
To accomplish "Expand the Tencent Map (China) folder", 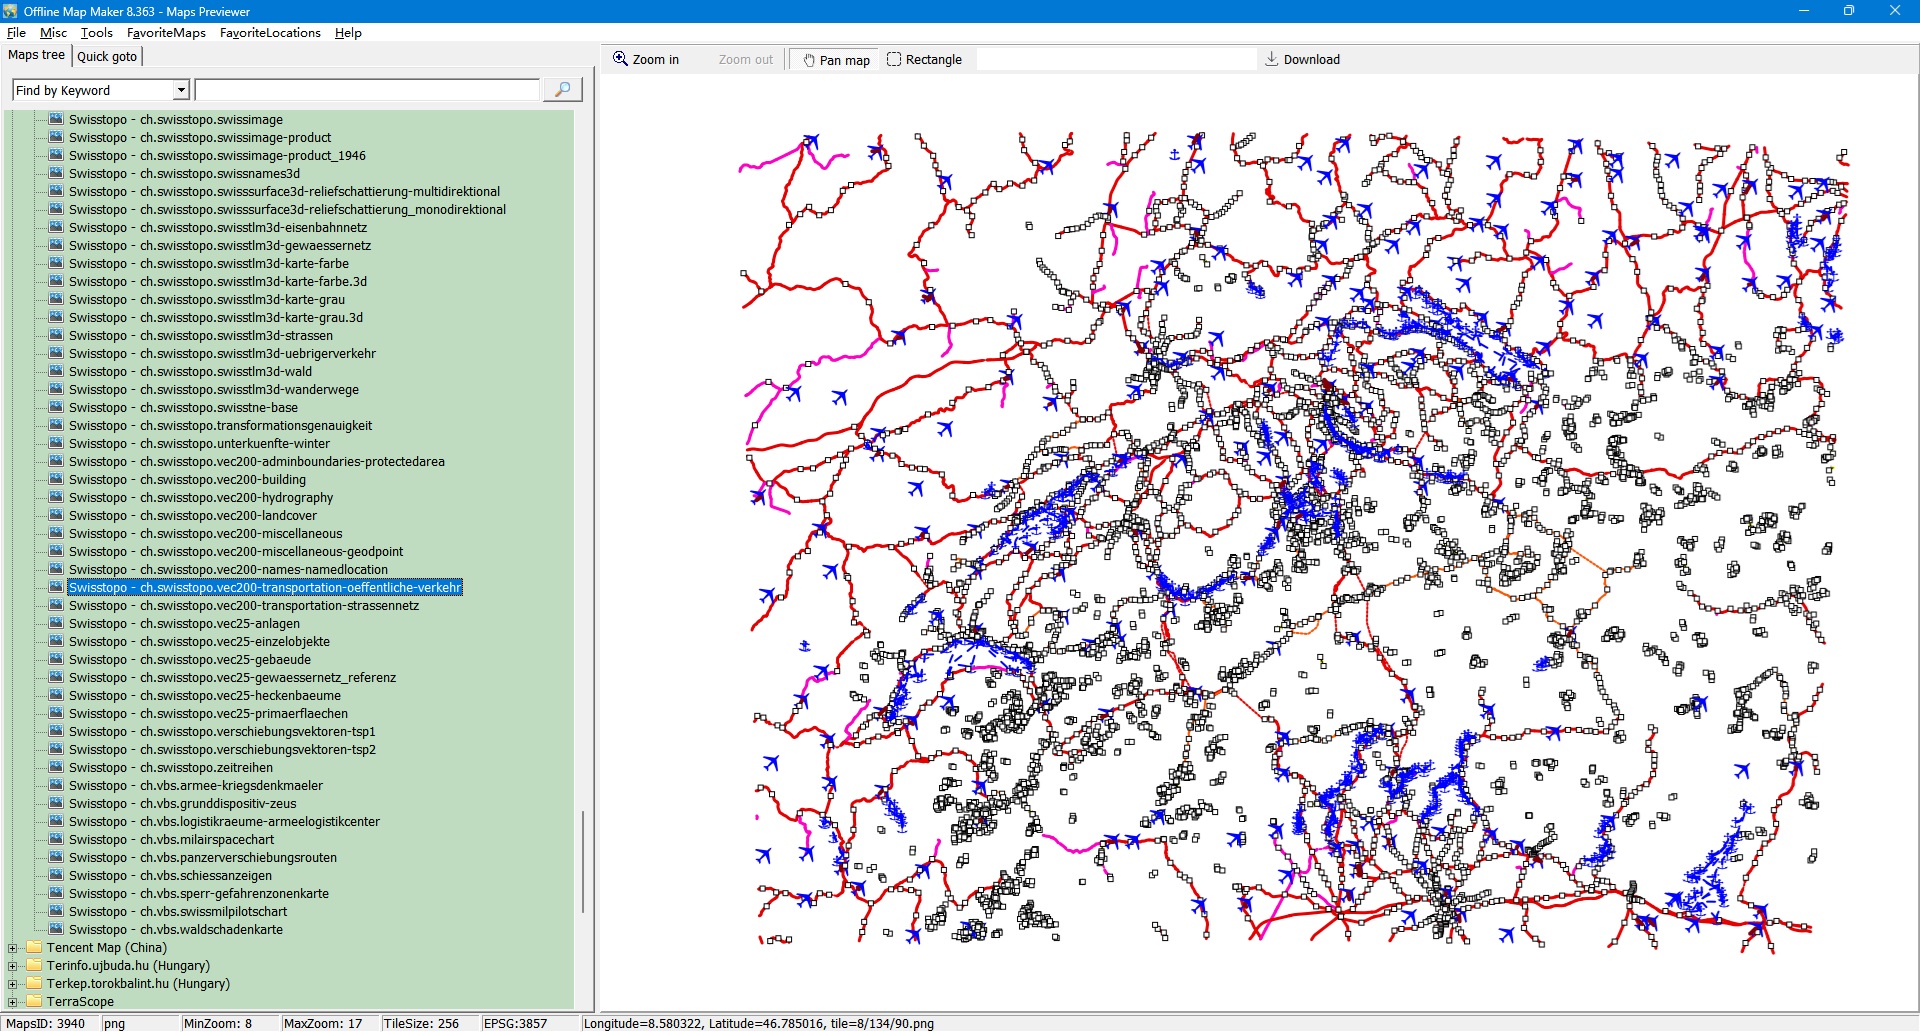I will [x=13, y=948].
